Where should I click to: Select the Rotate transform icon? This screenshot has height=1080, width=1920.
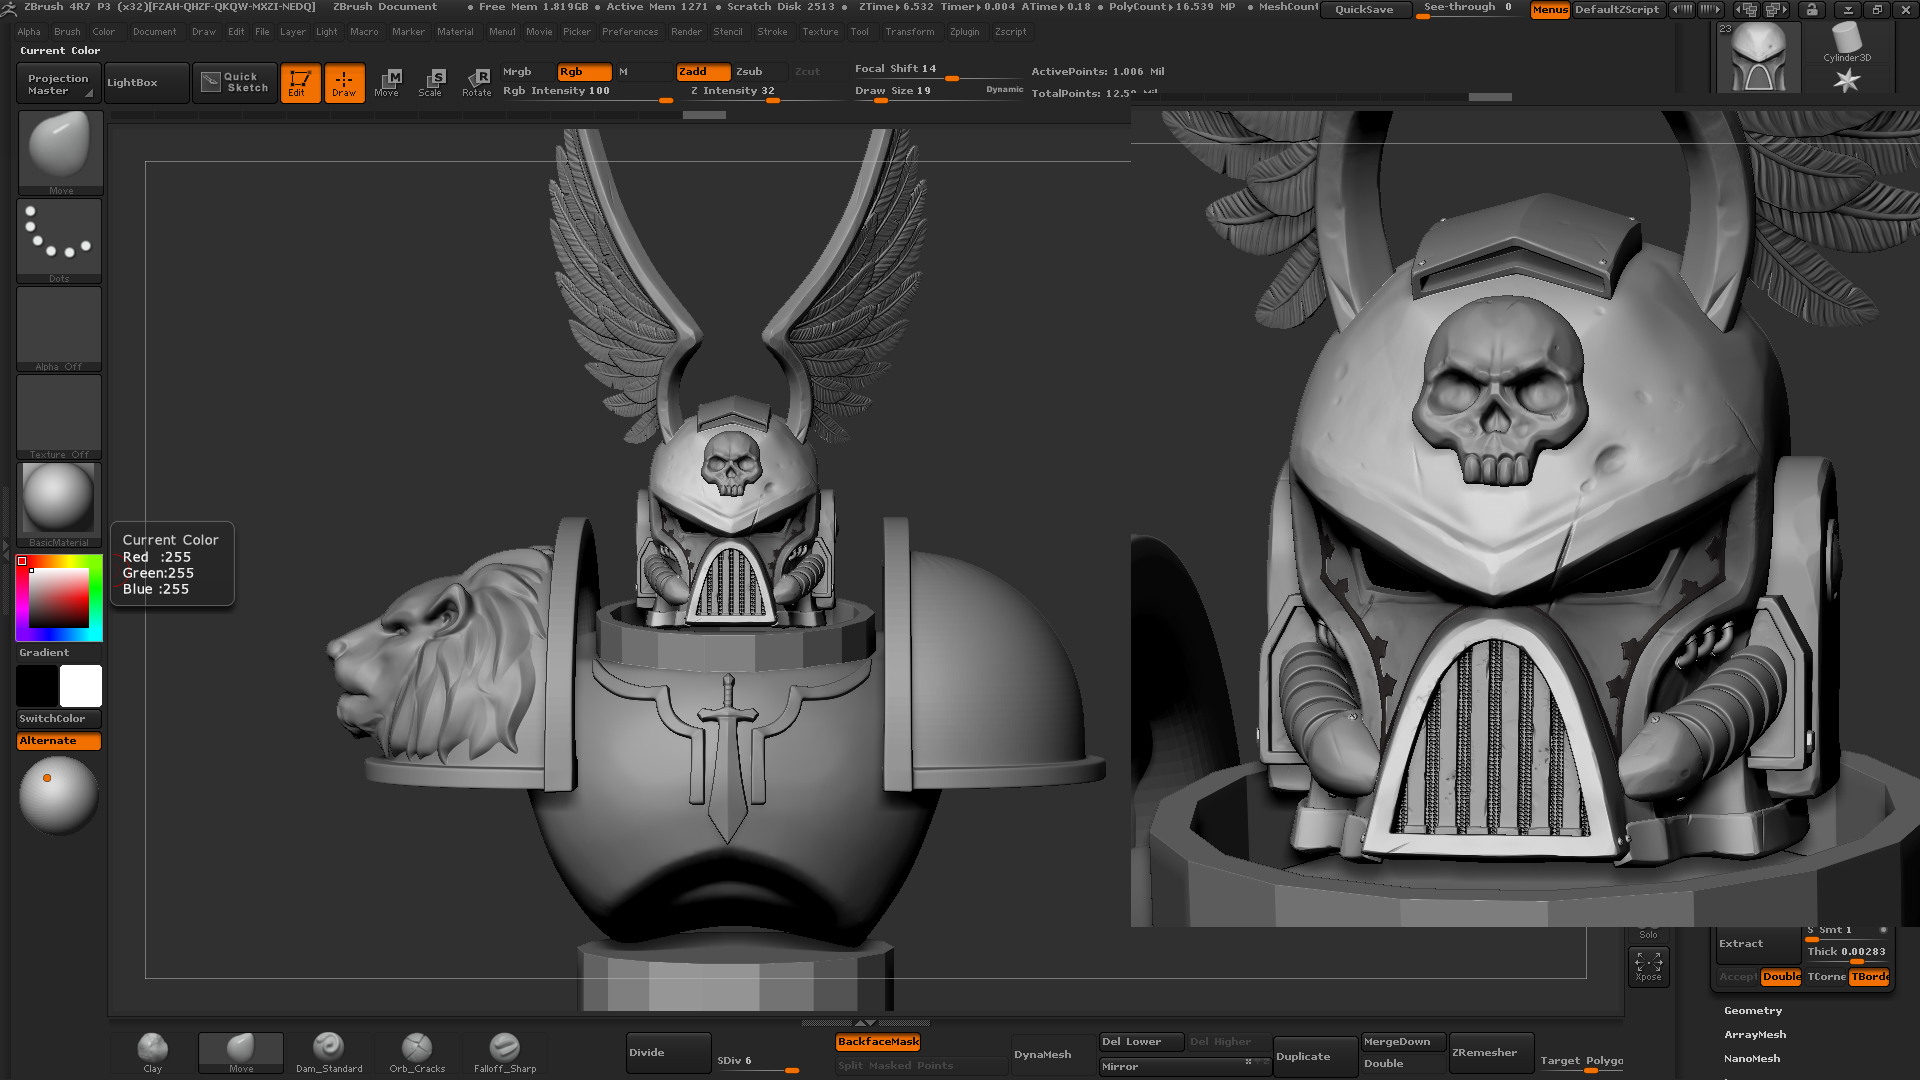(x=476, y=83)
